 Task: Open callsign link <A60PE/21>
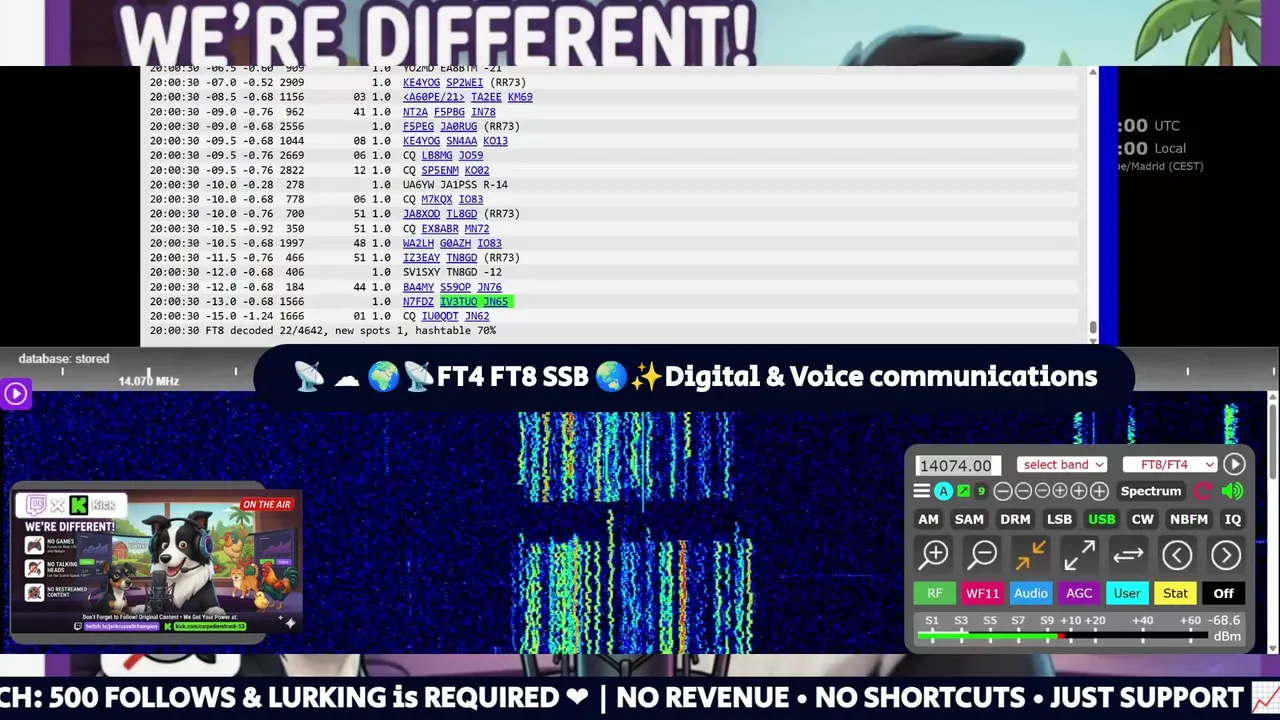(433, 97)
